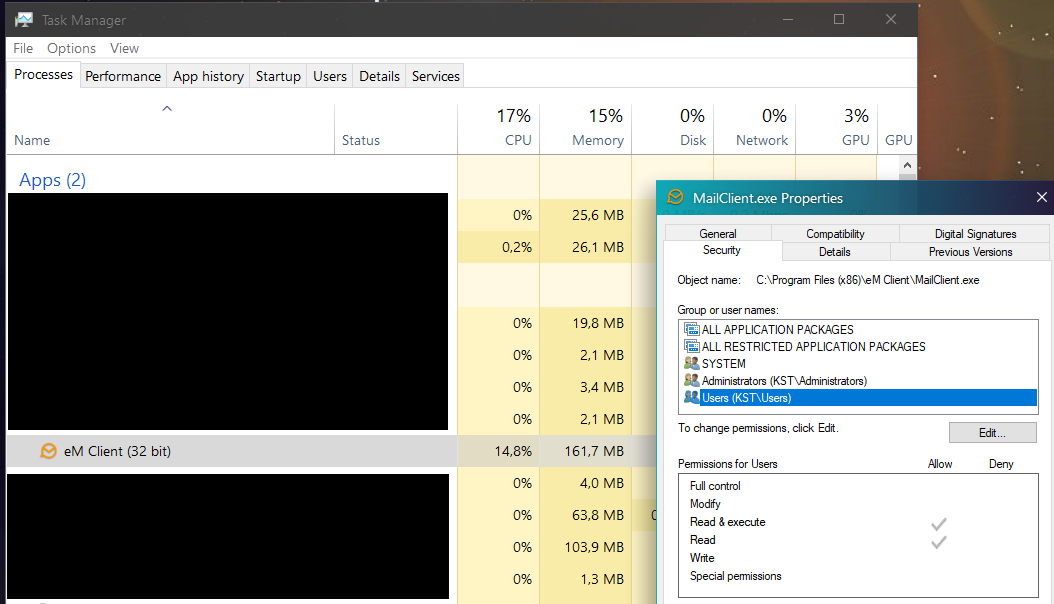Open the View menu

[x=124, y=48]
